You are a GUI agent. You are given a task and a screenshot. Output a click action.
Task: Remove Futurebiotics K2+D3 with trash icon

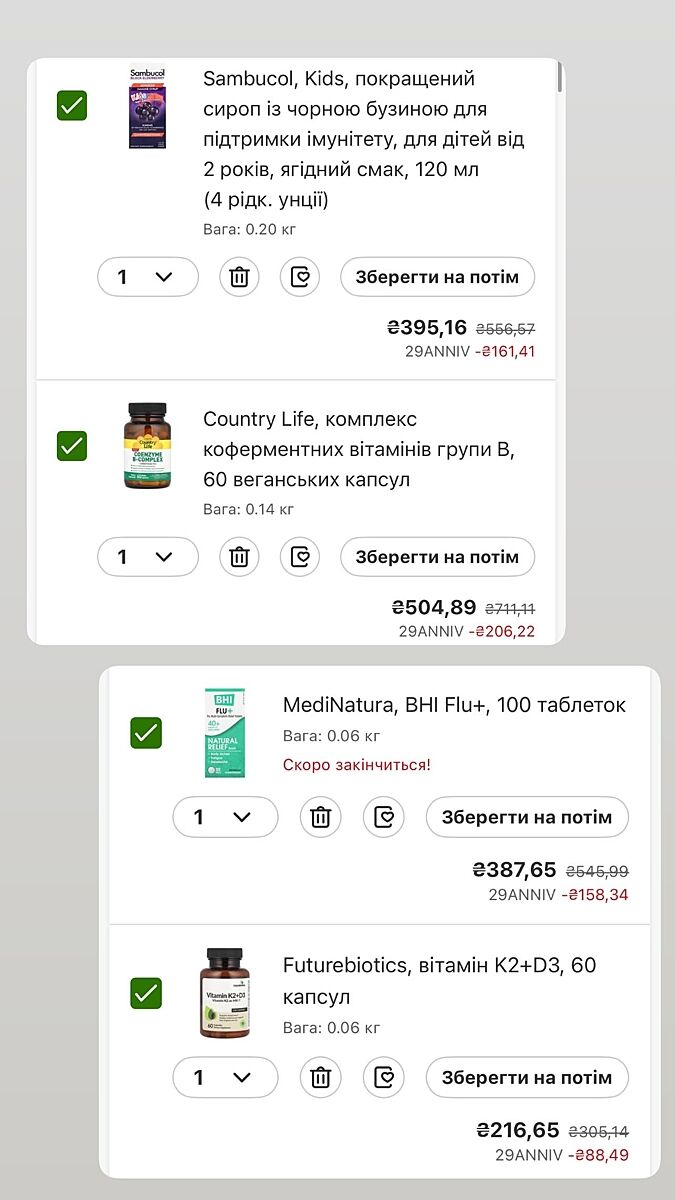tap(320, 1077)
